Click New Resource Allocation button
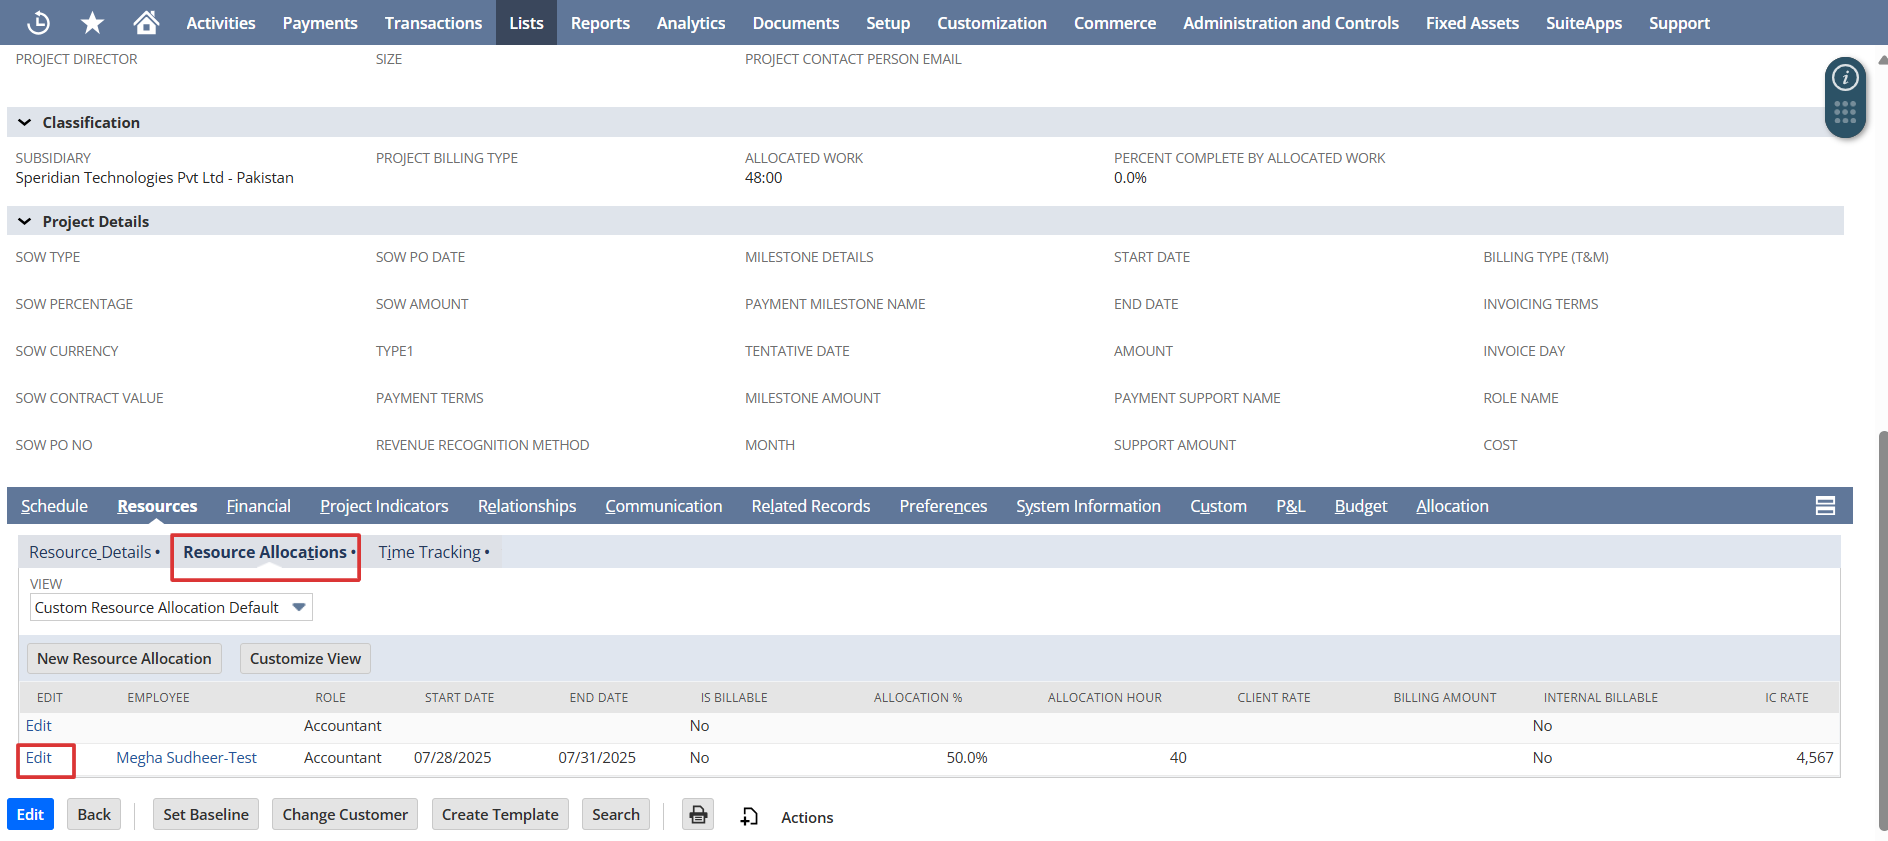The image size is (1888, 841). (124, 658)
